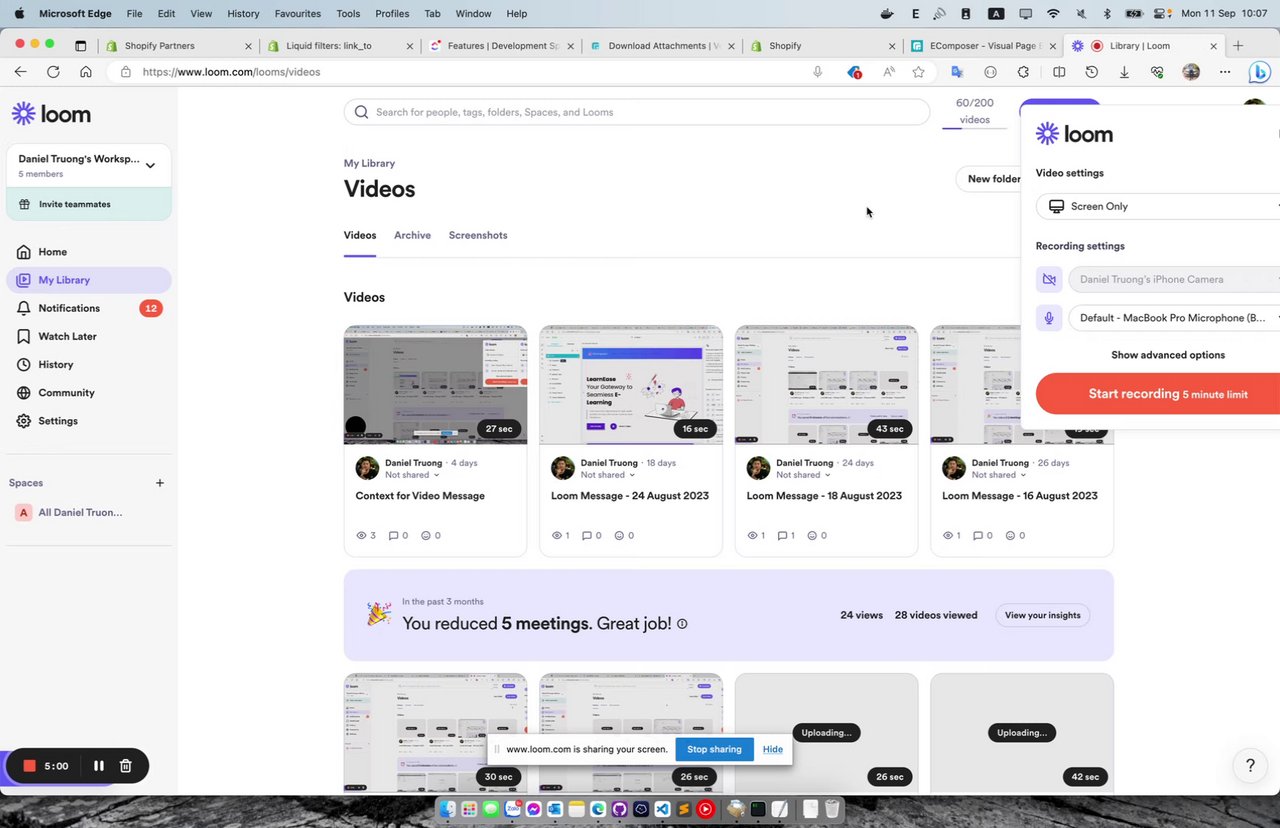Click the voice search microphone in address bar

pos(817,72)
